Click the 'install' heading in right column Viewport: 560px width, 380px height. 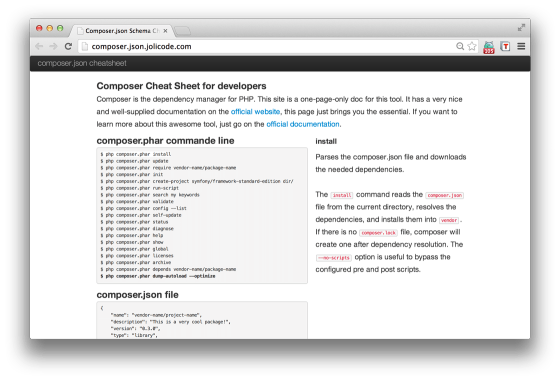click(x=326, y=141)
